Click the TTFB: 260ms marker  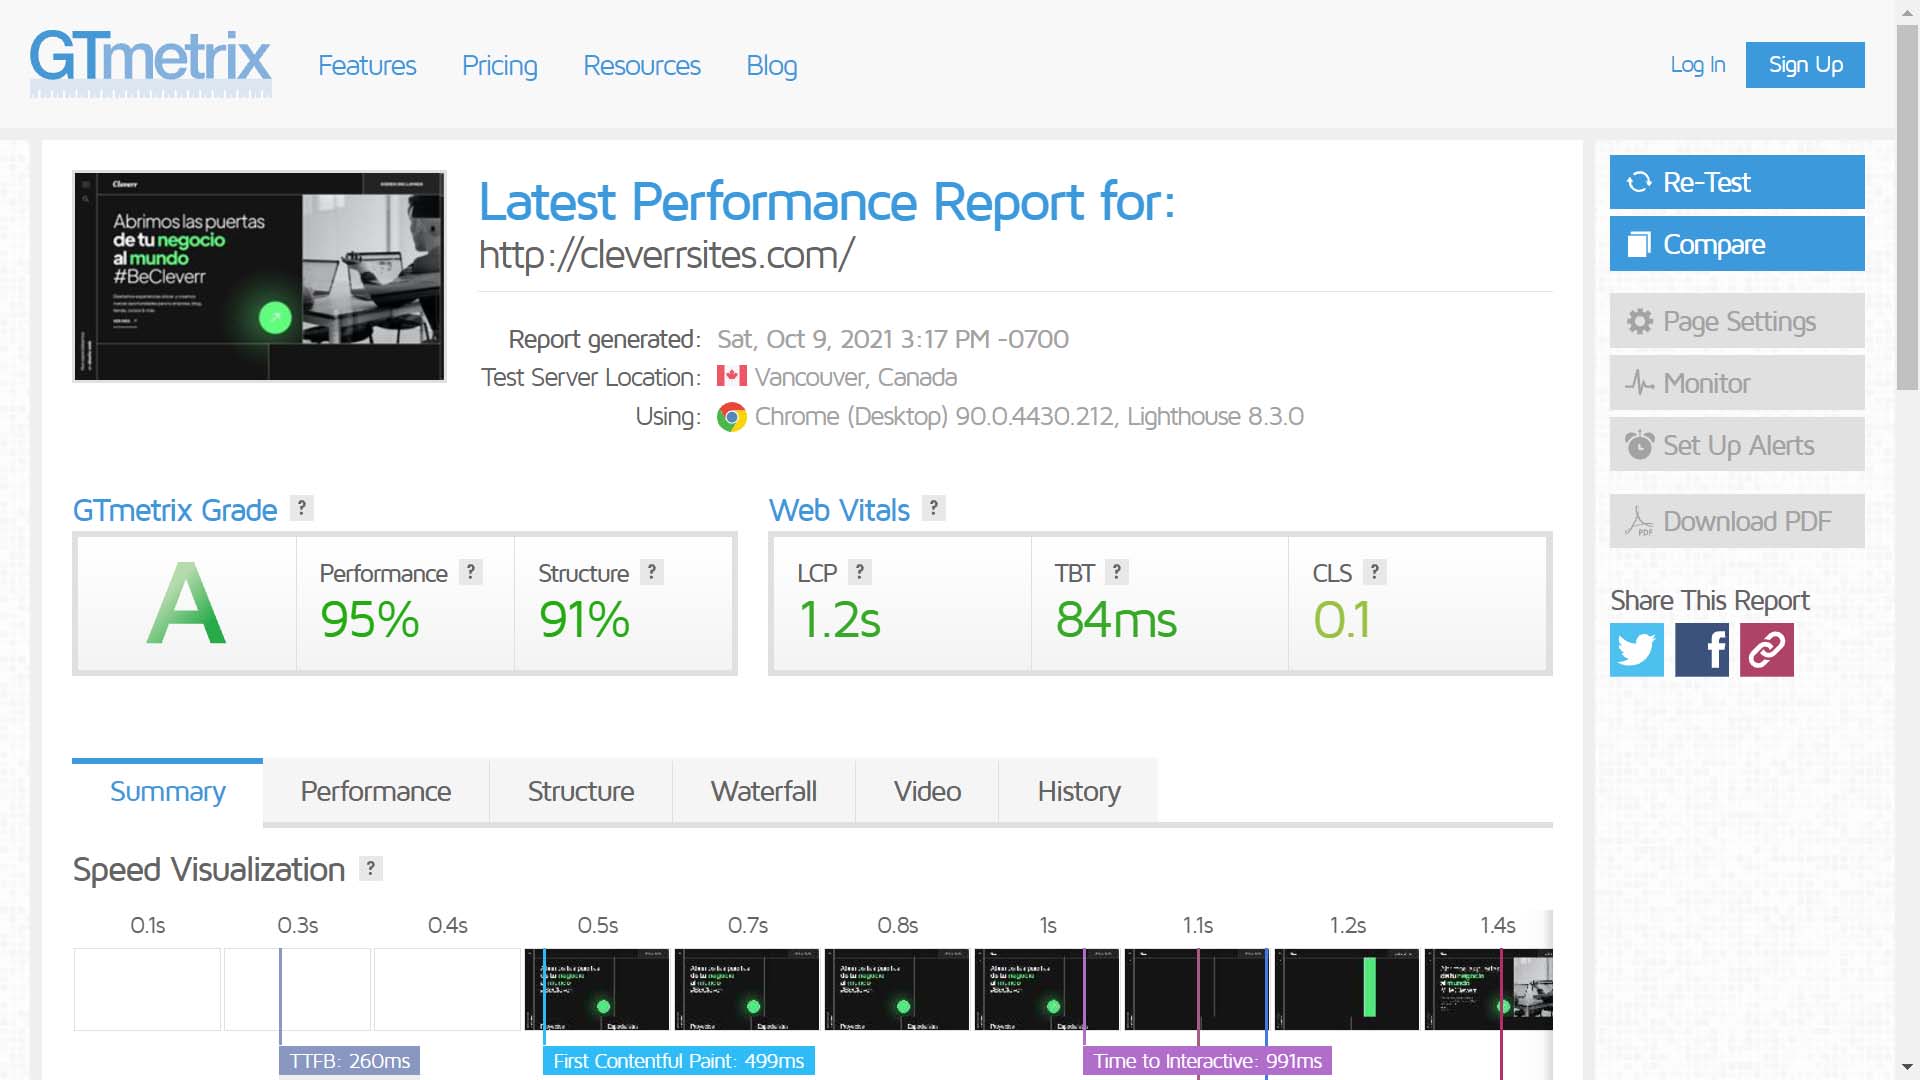[x=349, y=1061]
